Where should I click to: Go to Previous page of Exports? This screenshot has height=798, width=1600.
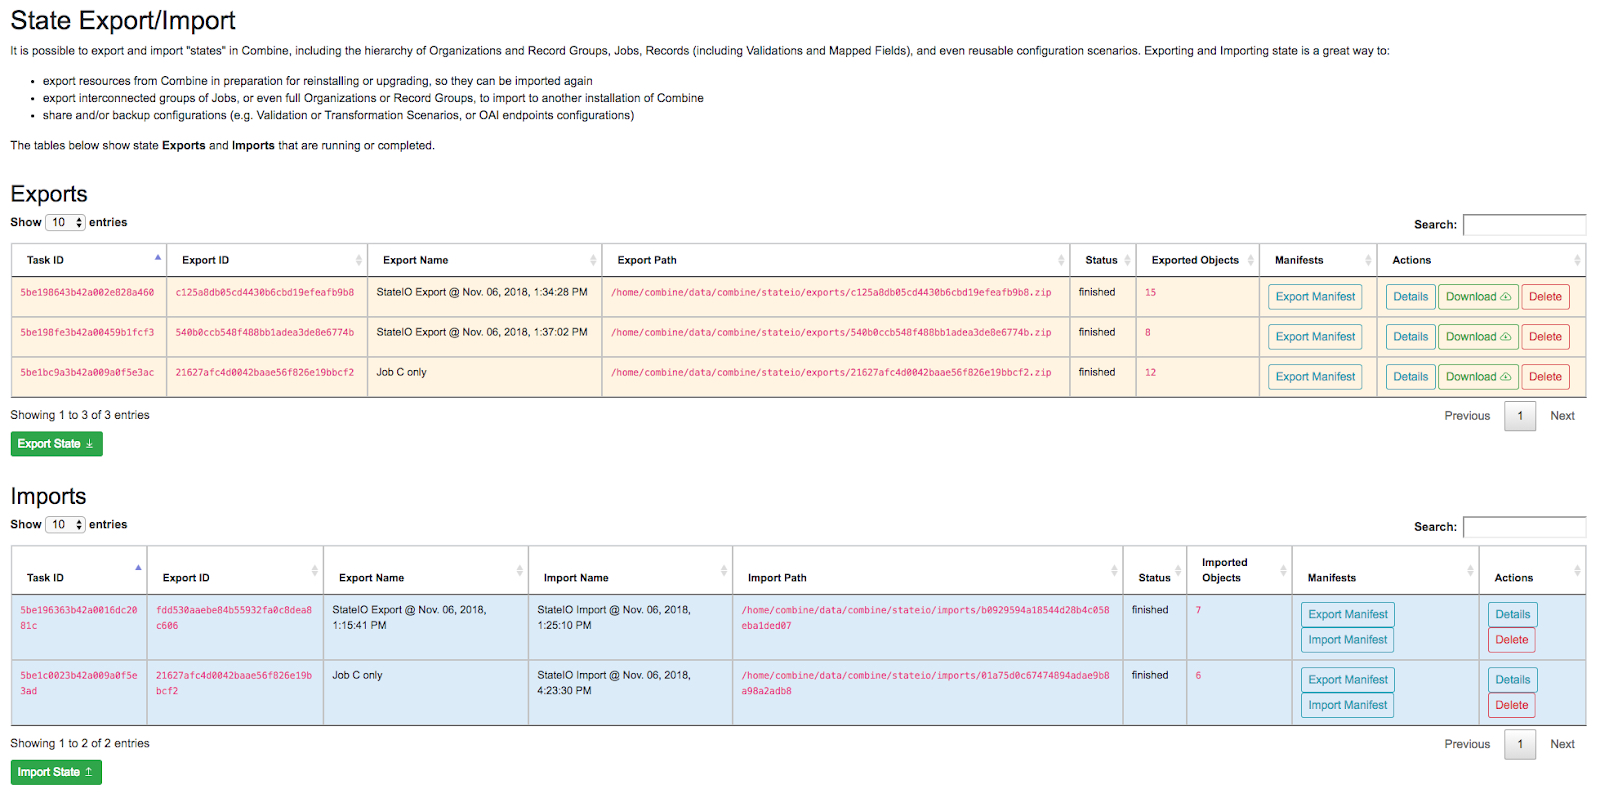pos(1467,416)
